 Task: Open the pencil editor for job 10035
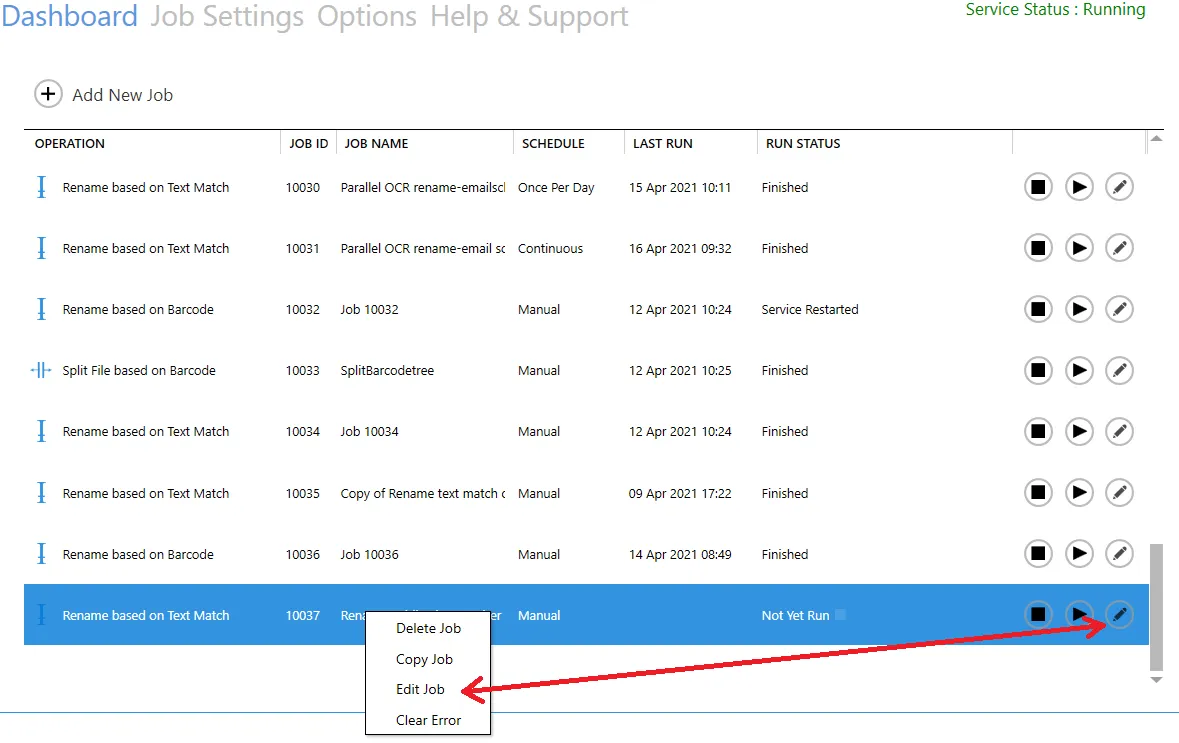point(1120,493)
